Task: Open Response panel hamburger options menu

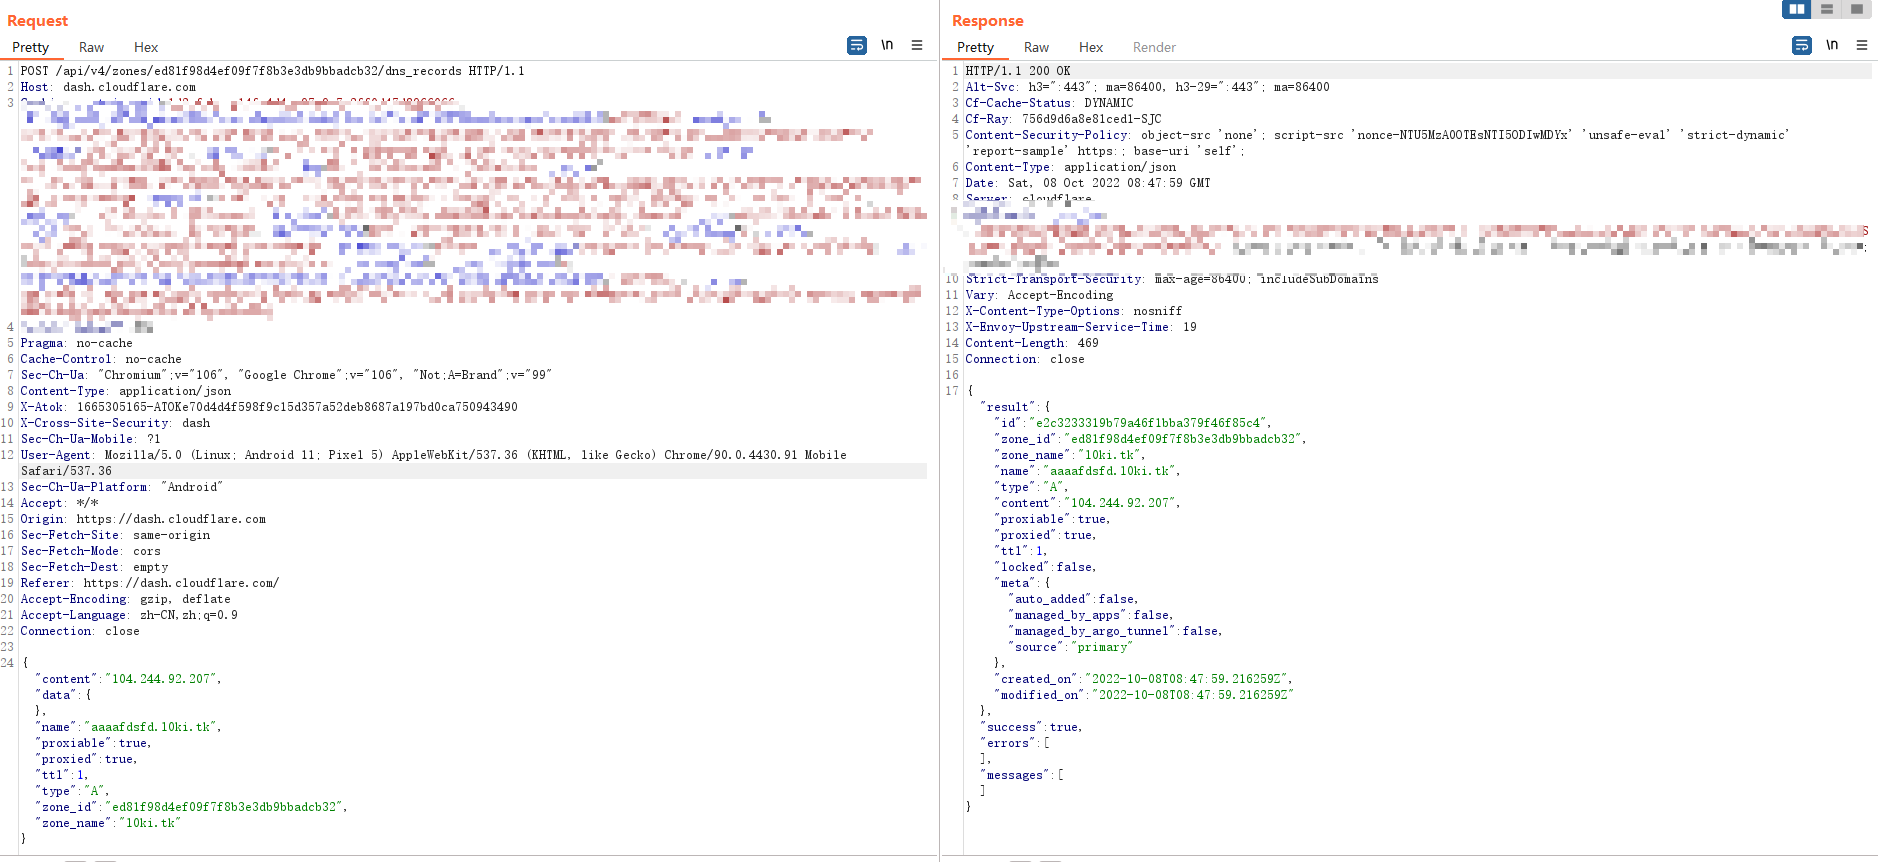Action: pos(1862,46)
